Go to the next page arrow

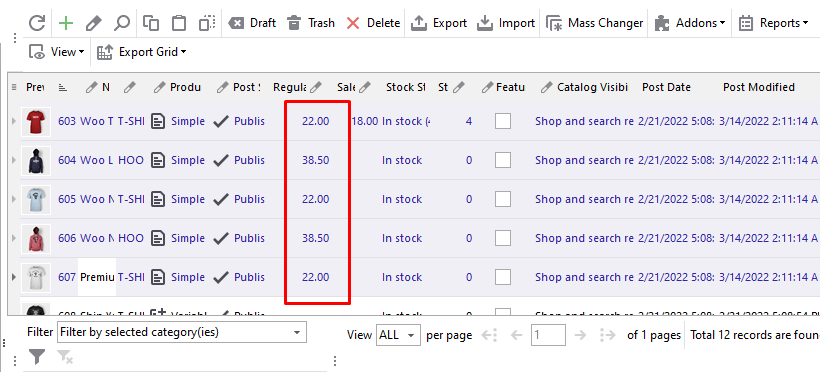(580, 335)
